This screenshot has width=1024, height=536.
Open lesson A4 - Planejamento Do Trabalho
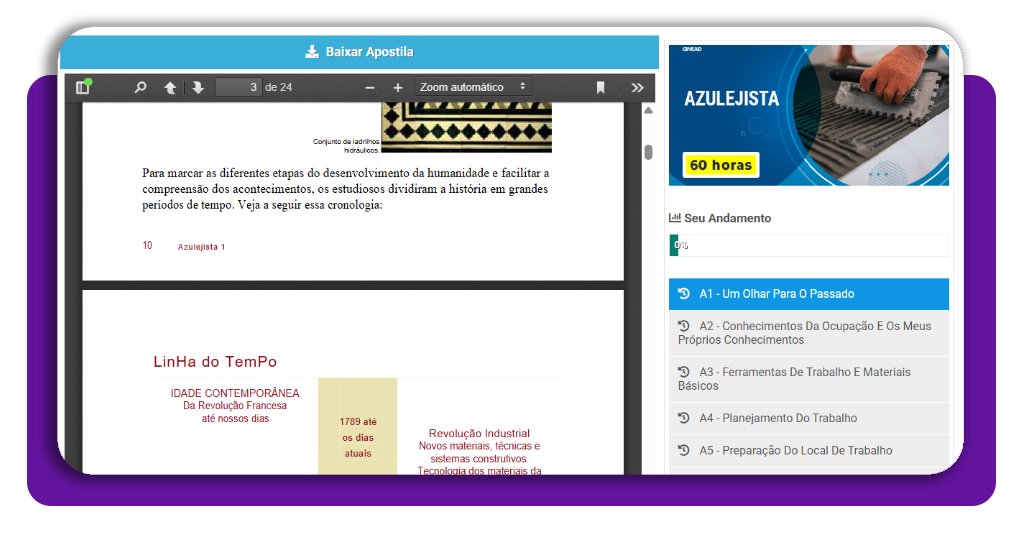click(808, 418)
